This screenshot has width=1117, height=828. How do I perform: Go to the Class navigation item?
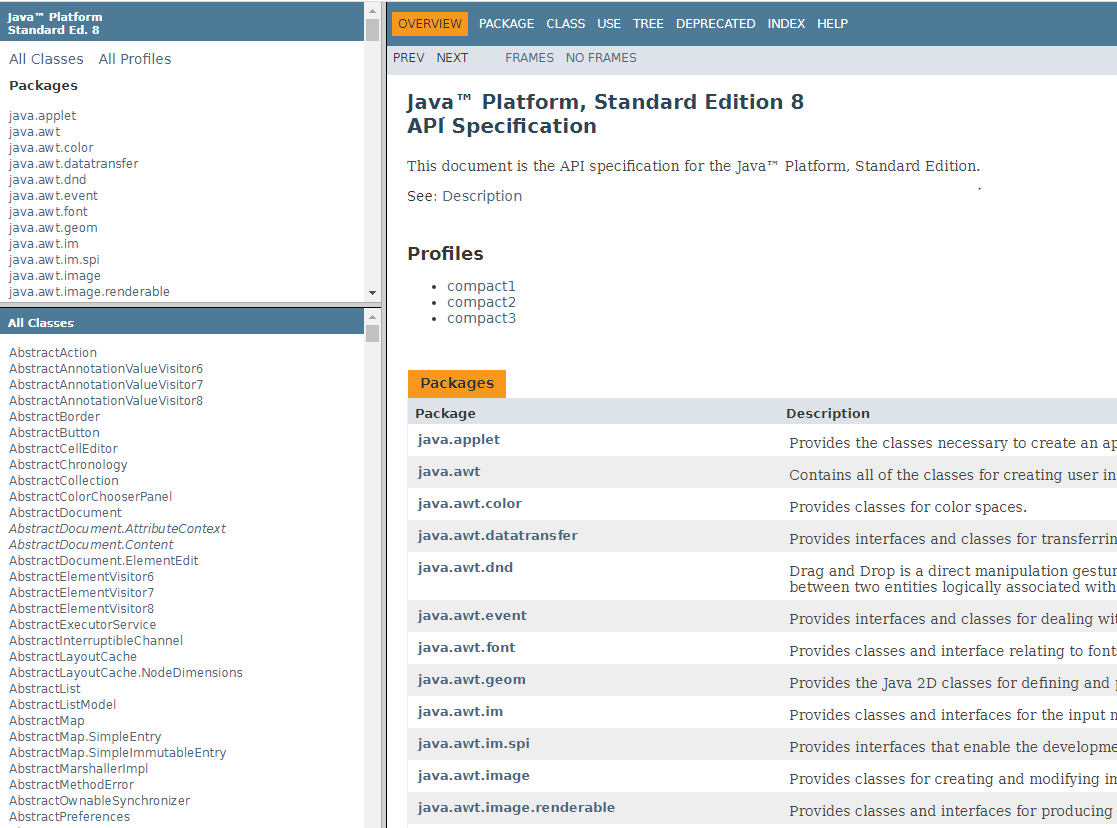(566, 24)
